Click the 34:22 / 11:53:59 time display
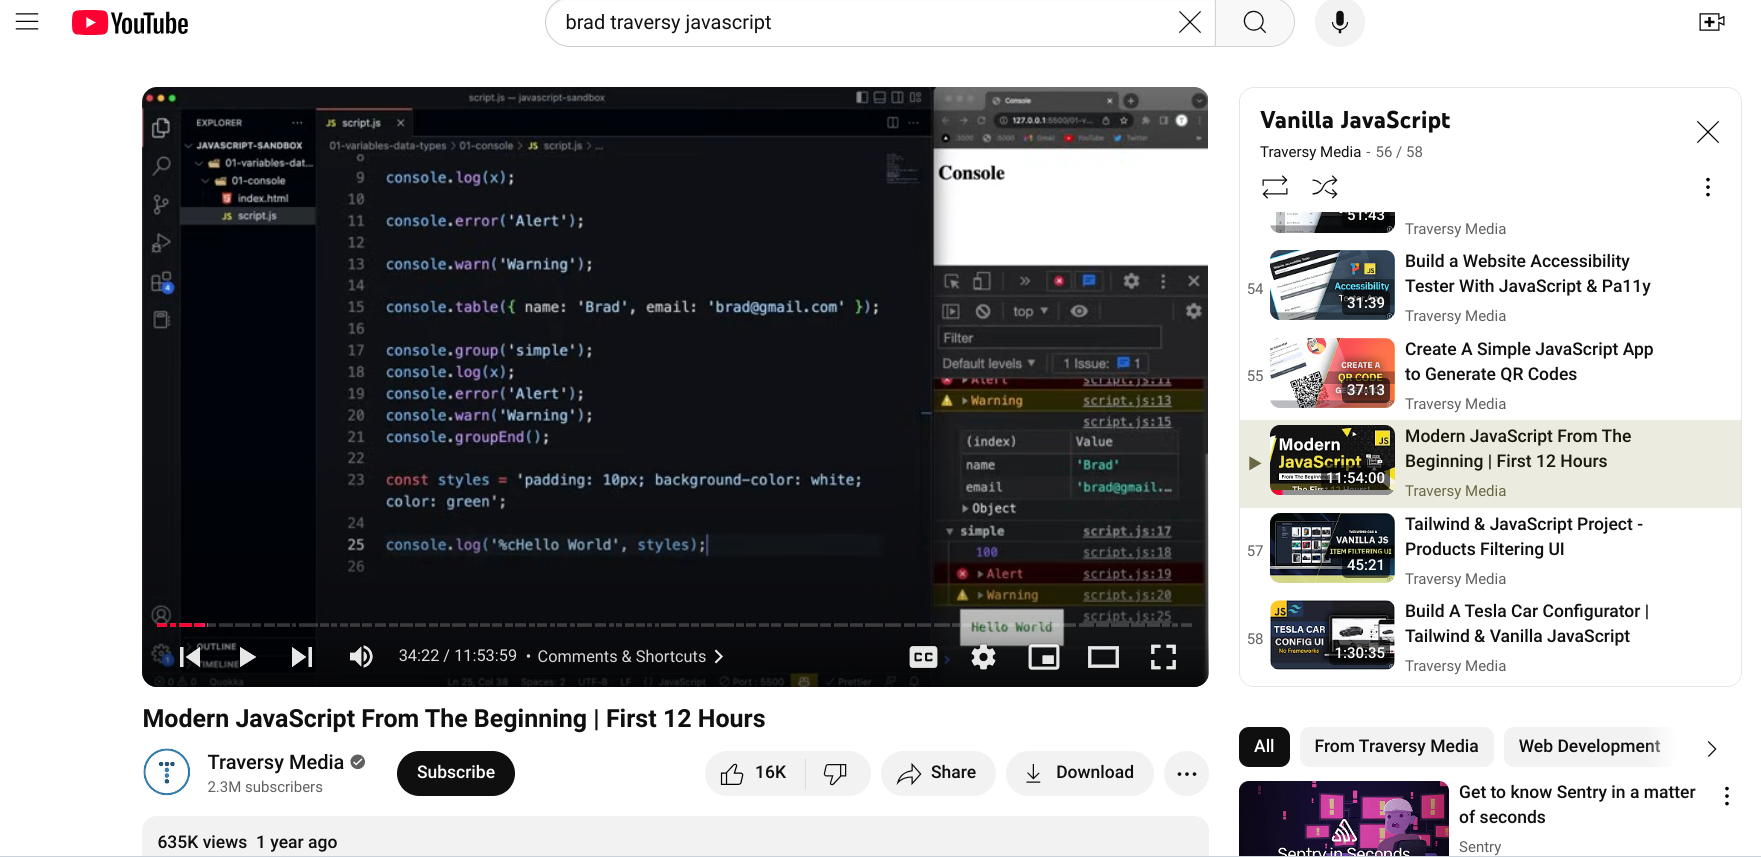 458,655
